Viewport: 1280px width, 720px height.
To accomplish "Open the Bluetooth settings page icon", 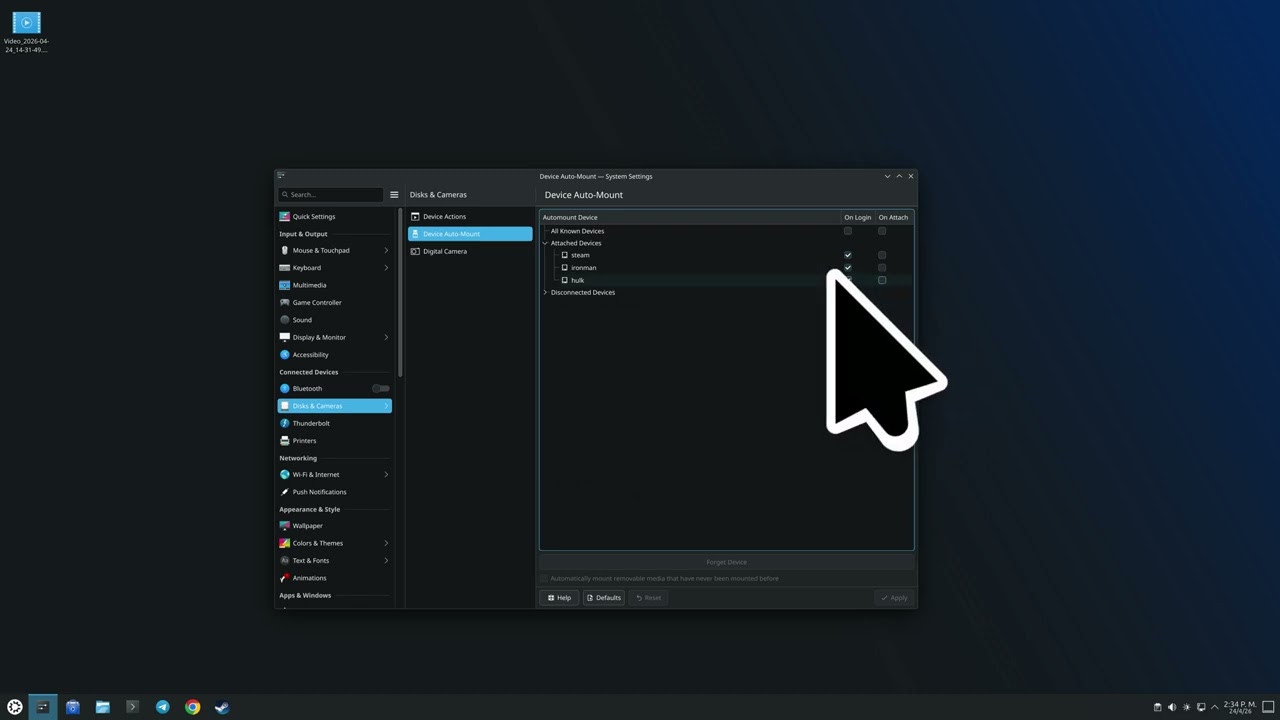I will (285, 388).
